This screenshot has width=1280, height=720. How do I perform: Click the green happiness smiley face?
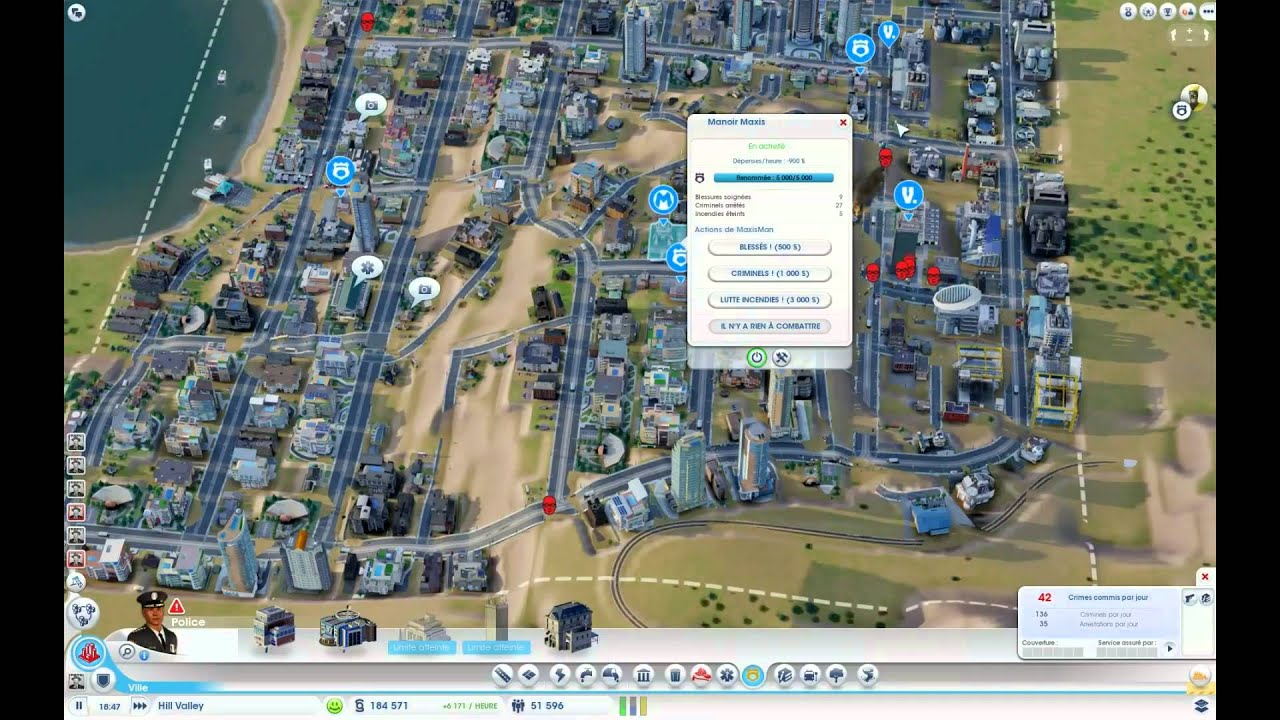(335, 706)
